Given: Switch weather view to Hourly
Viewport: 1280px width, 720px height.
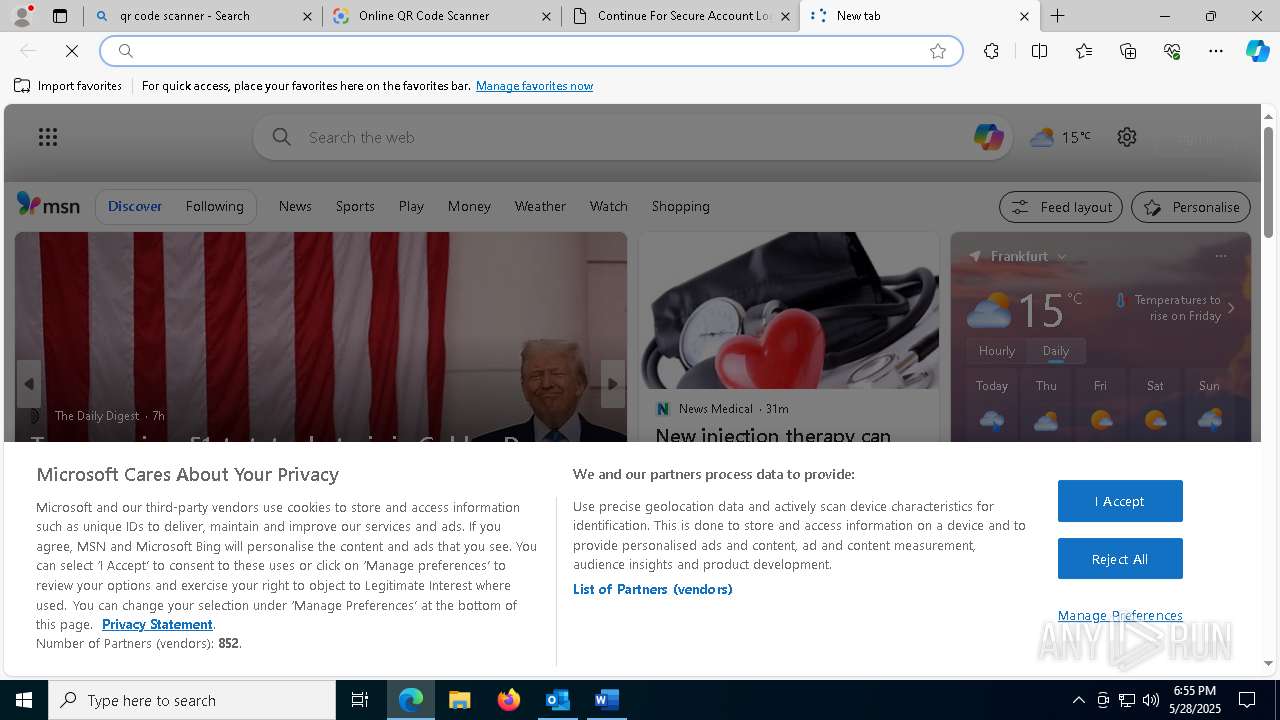Looking at the screenshot, I should tap(997, 351).
